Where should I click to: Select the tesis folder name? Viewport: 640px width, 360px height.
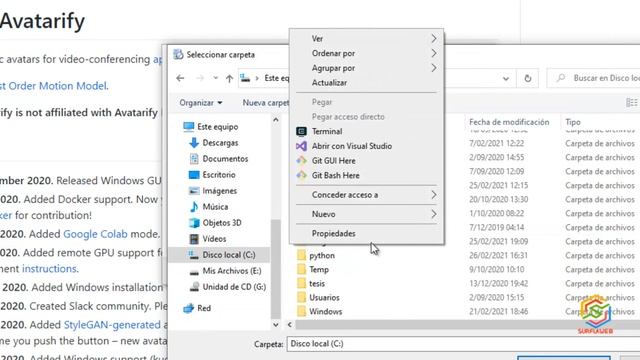[x=317, y=284]
